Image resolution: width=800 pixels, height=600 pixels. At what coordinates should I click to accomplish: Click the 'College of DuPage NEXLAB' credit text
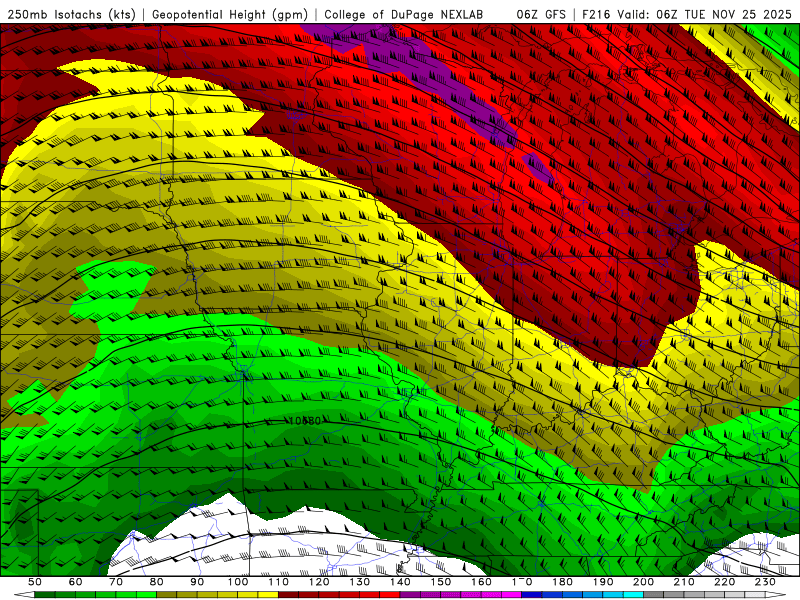tap(403, 14)
